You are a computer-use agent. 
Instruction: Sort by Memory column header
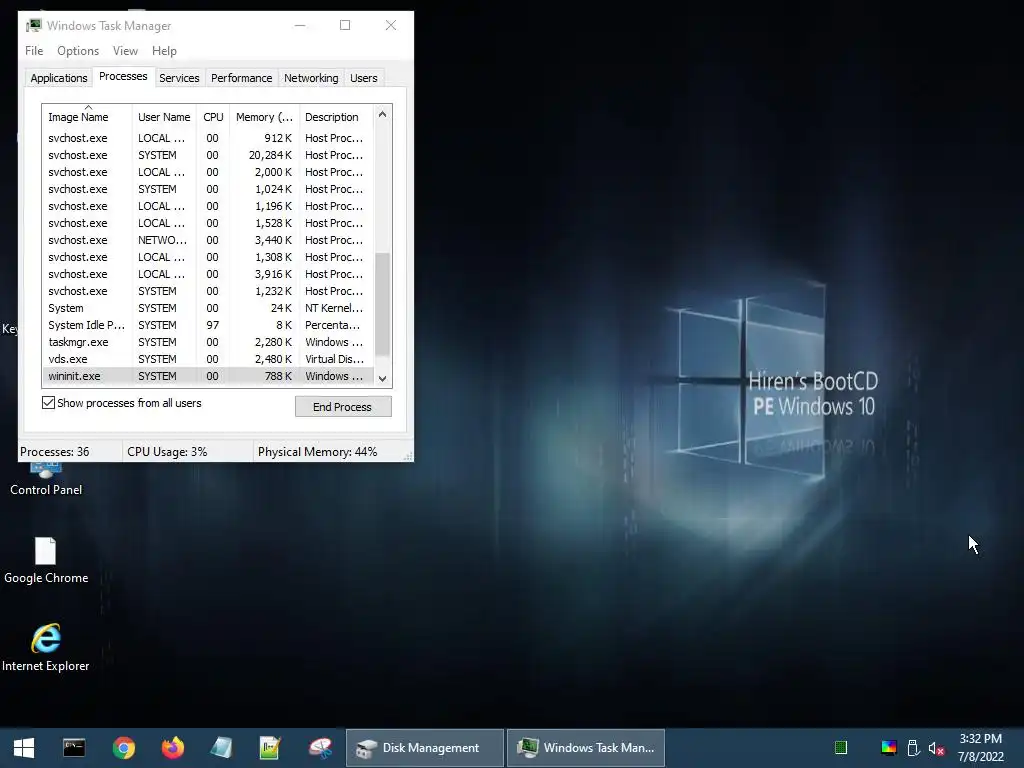point(264,117)
